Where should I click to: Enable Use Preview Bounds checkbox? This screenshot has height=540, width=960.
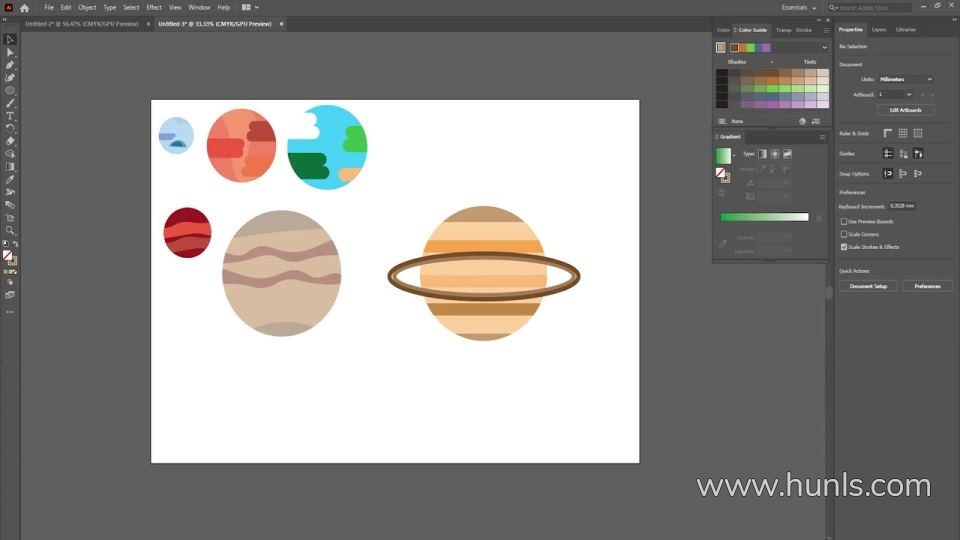click(844, 222)
